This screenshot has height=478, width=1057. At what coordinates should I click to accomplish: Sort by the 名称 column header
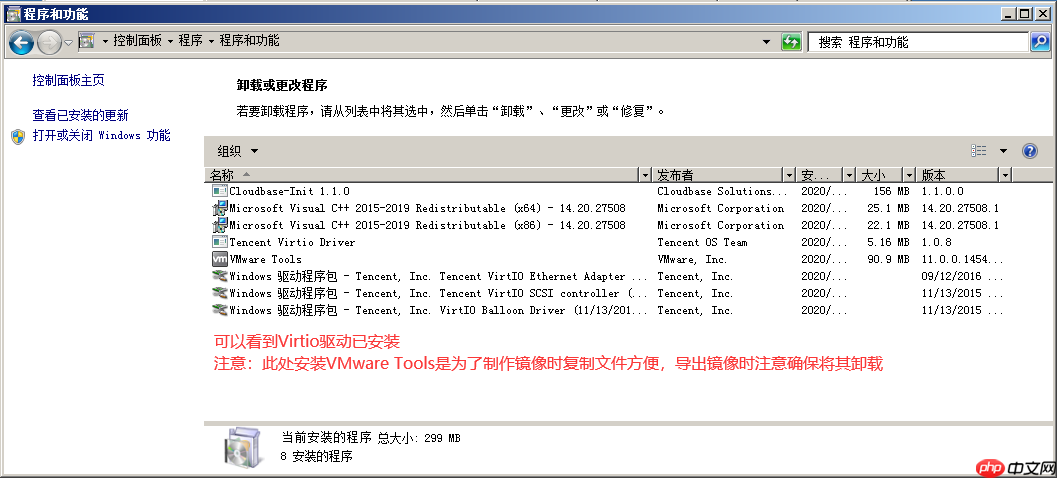point(422,175)
